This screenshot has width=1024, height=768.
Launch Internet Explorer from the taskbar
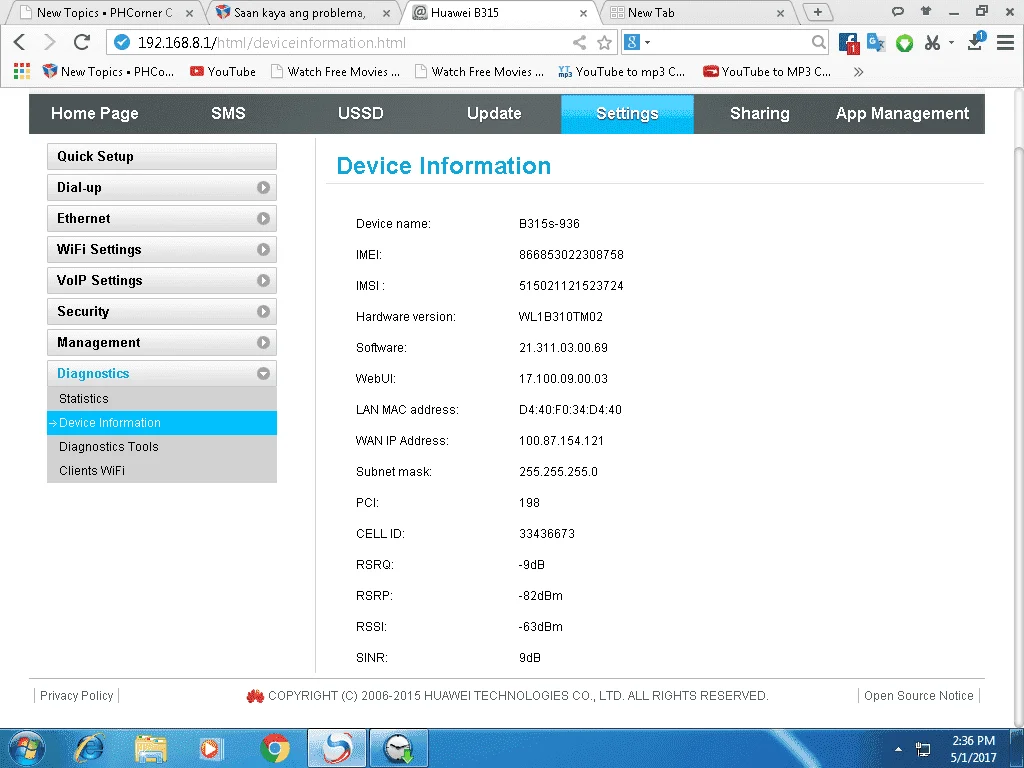pos(89,748)
